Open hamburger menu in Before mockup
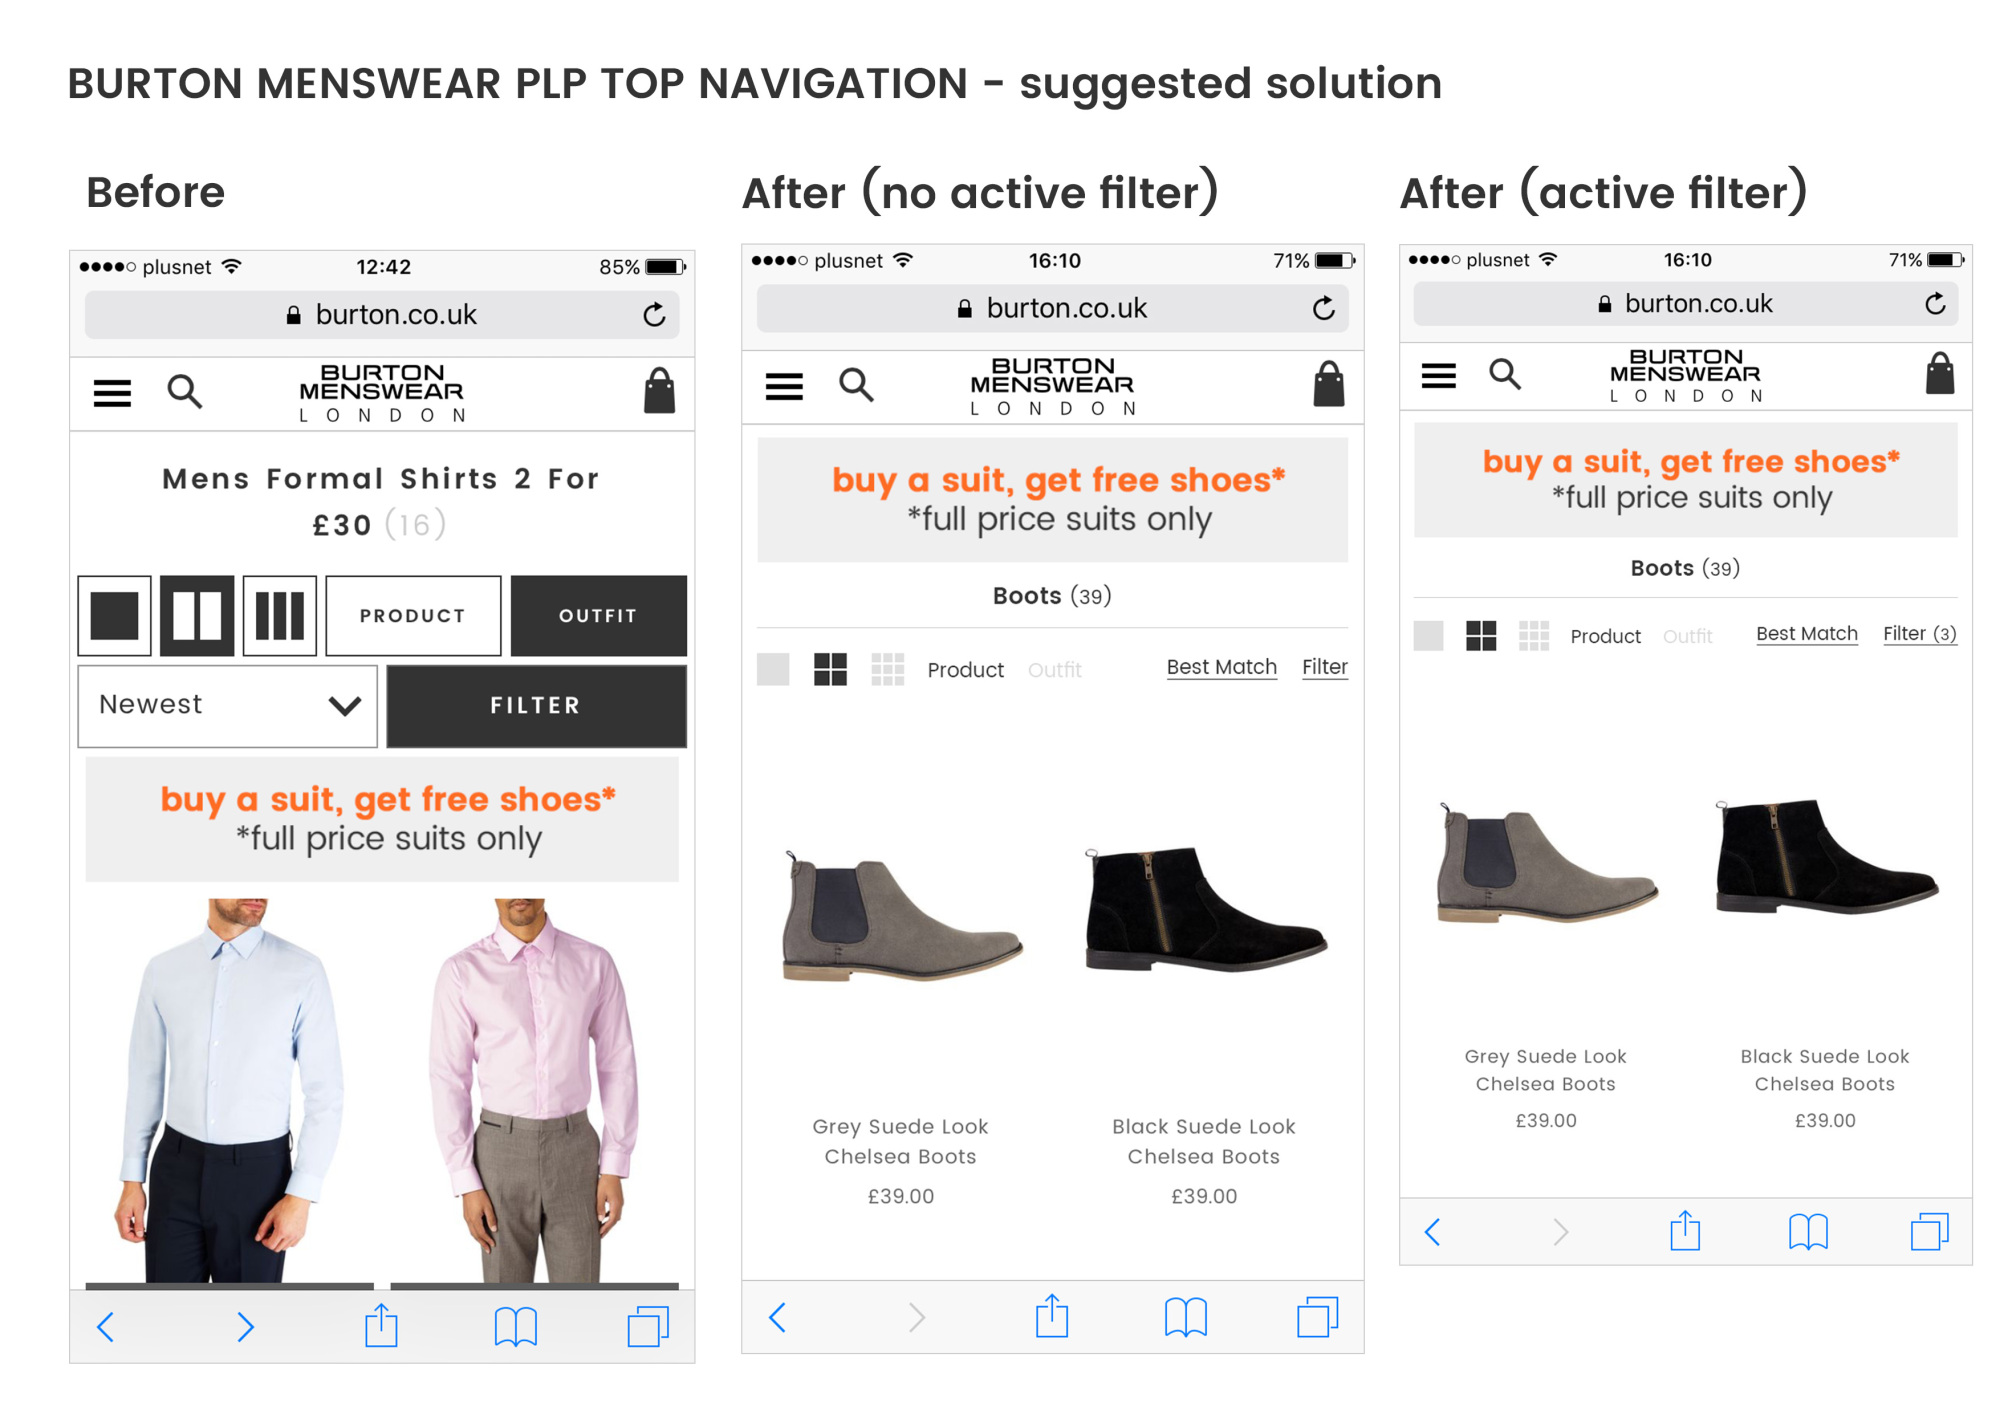The height and width of the screenshot is (1414, 2000). tap(112, 393)
